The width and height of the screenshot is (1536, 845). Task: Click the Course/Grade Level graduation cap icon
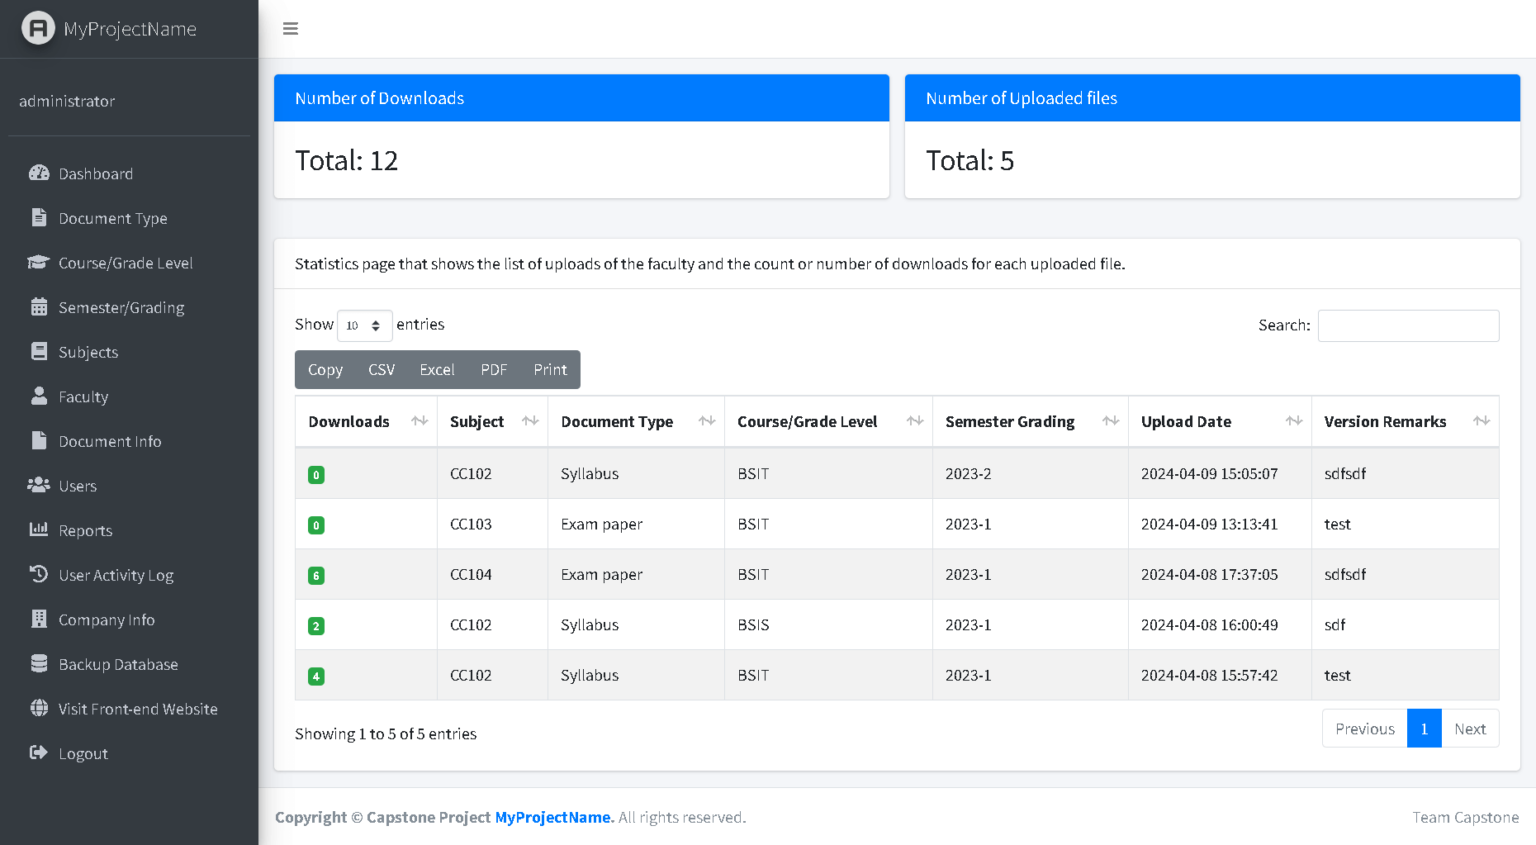click(x=39, y=262)
